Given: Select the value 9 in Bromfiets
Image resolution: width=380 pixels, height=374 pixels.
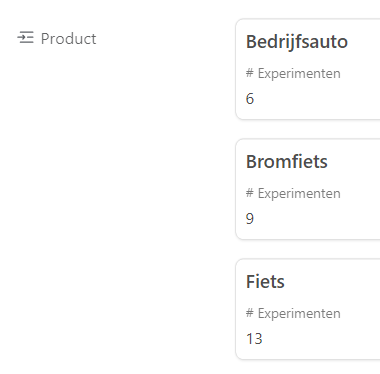Looking at the screenshot, I should 250,219.
